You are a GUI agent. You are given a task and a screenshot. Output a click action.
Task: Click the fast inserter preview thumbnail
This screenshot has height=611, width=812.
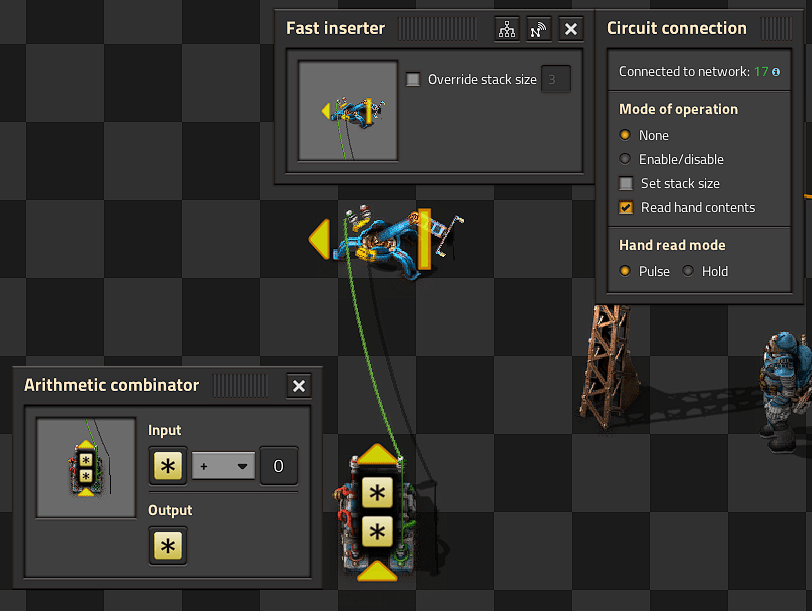coord(348,111)
